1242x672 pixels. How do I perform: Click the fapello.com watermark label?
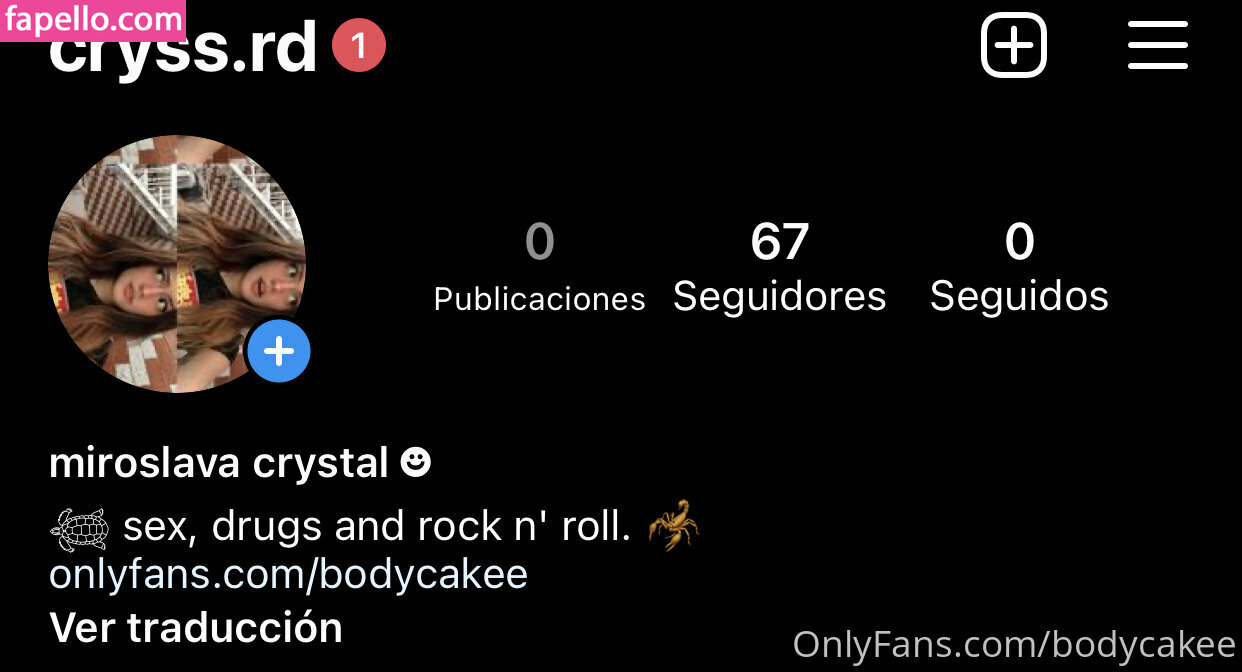pyautogui.click(x=93, y=19)
